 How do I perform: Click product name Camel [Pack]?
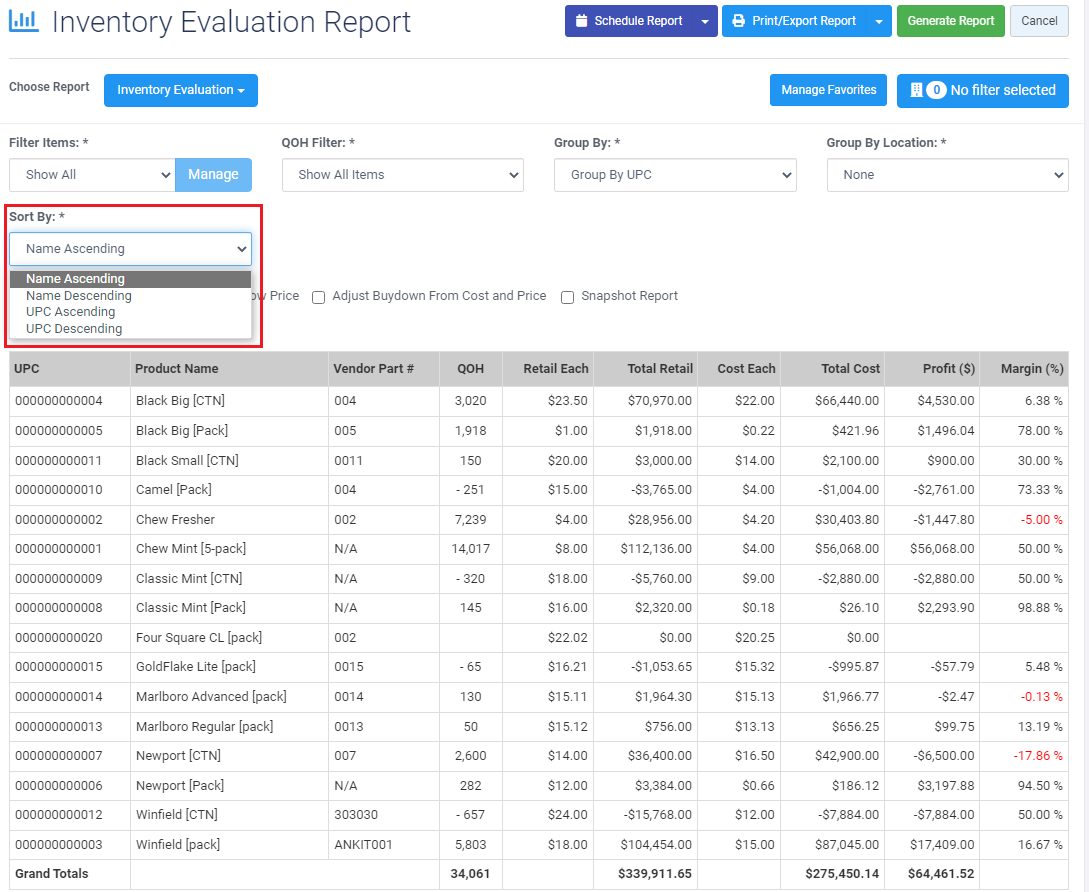click(x=174, y=490)
